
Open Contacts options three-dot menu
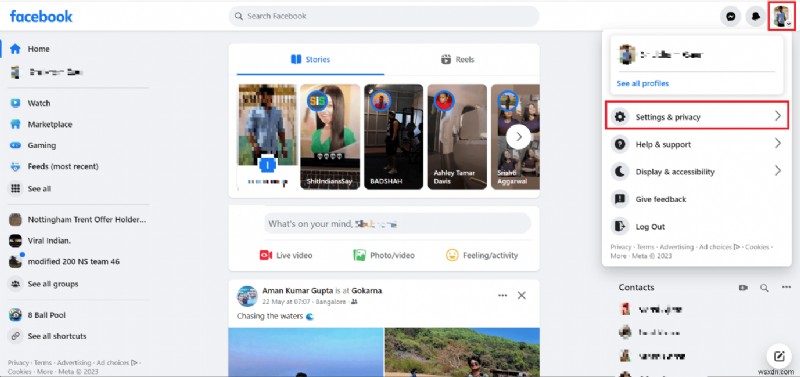click(786, 288)
